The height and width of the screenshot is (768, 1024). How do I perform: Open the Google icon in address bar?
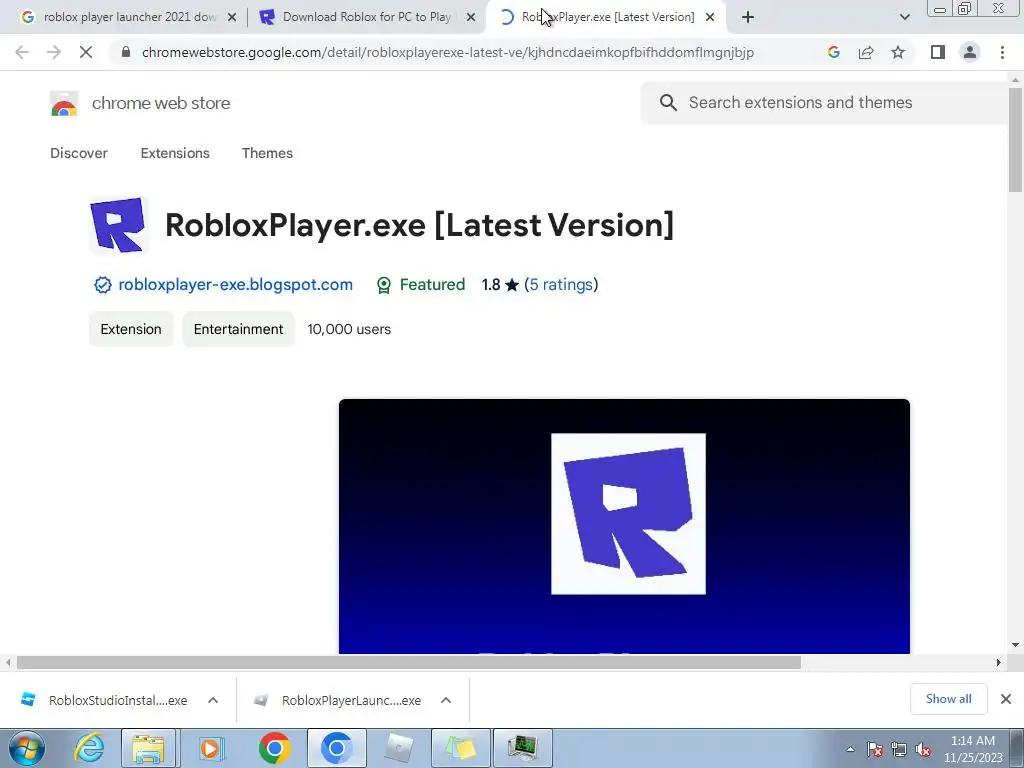[833, 52]
